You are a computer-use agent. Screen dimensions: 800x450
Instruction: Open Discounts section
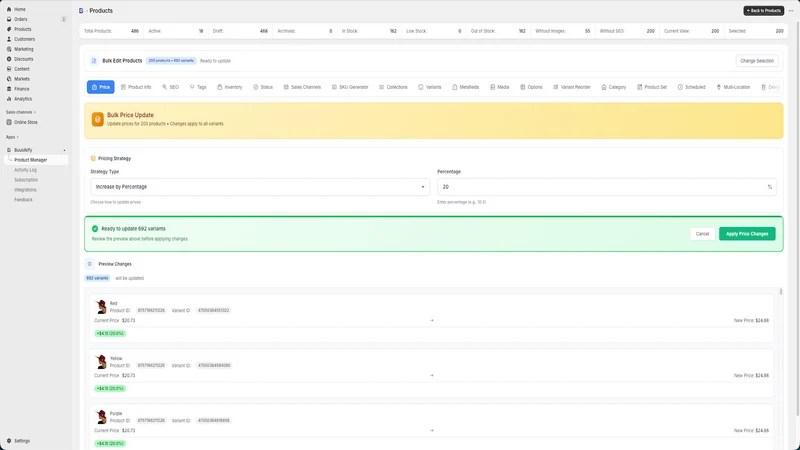[x=23, y=59]
